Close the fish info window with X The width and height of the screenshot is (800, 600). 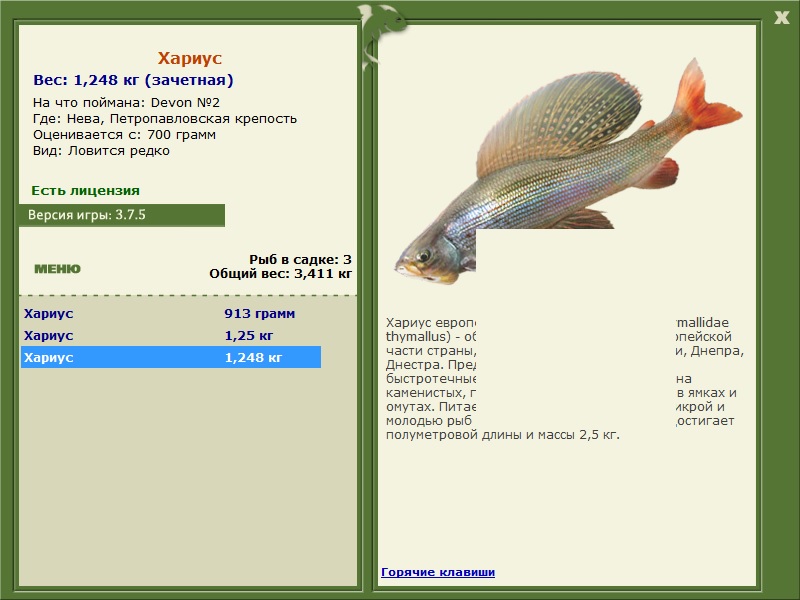click(x=781, y=17)
